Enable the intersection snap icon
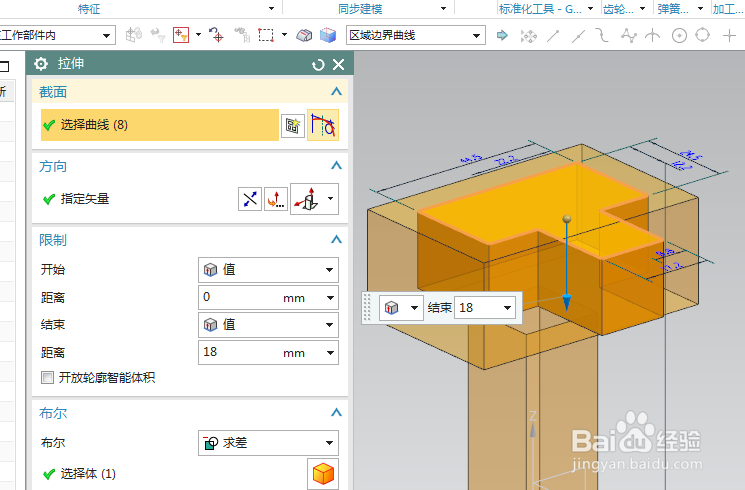Image resolution: width=745 pixels, height=490 pixels. (x=652, y=35)
